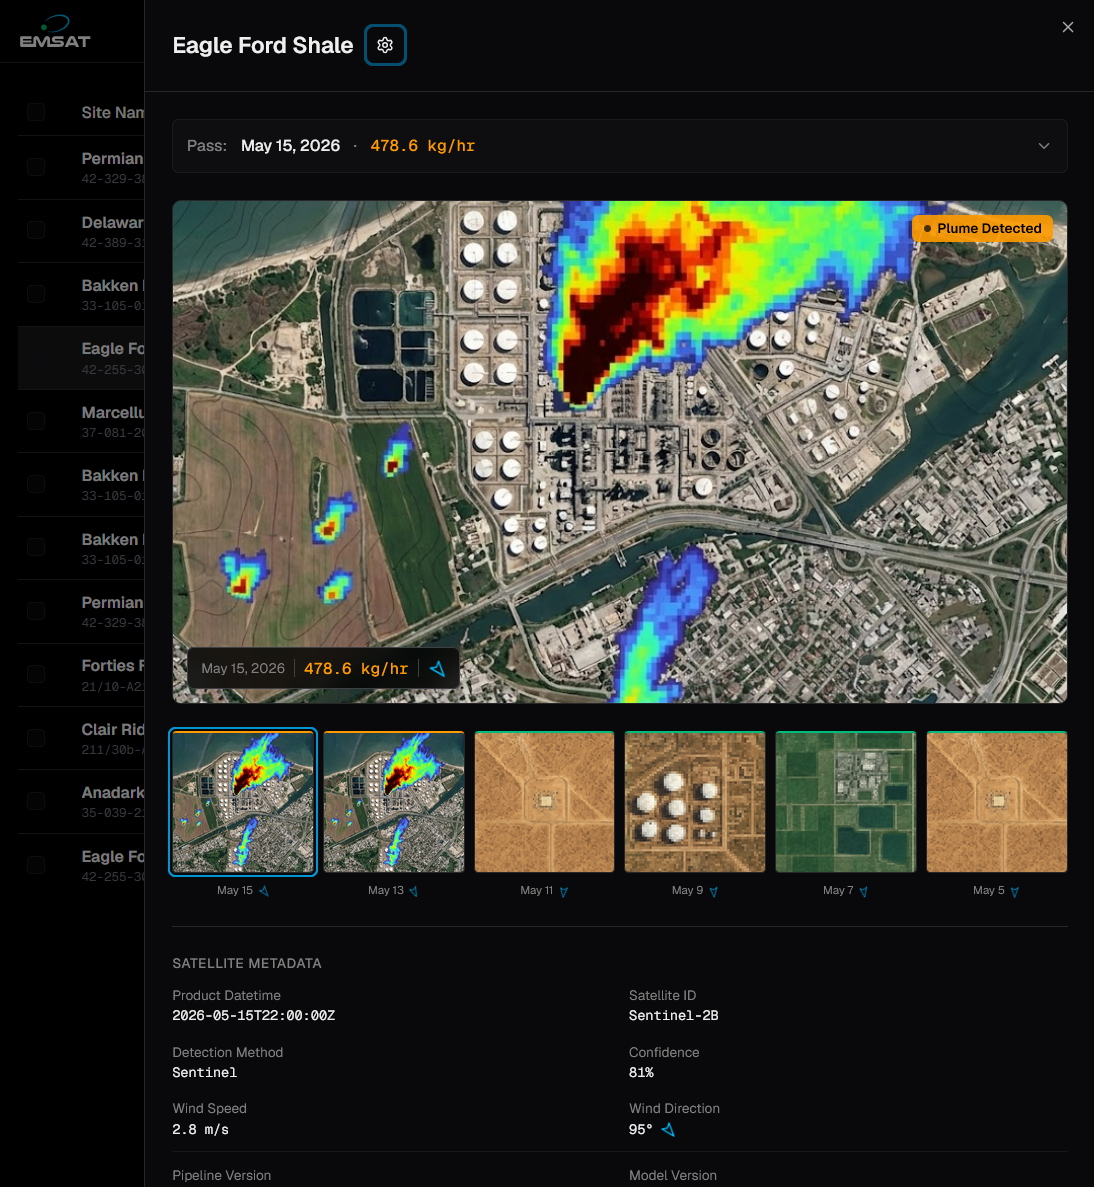Click the May 15, 2026 date in map overlay
1094x1187 pixels.
243,668
